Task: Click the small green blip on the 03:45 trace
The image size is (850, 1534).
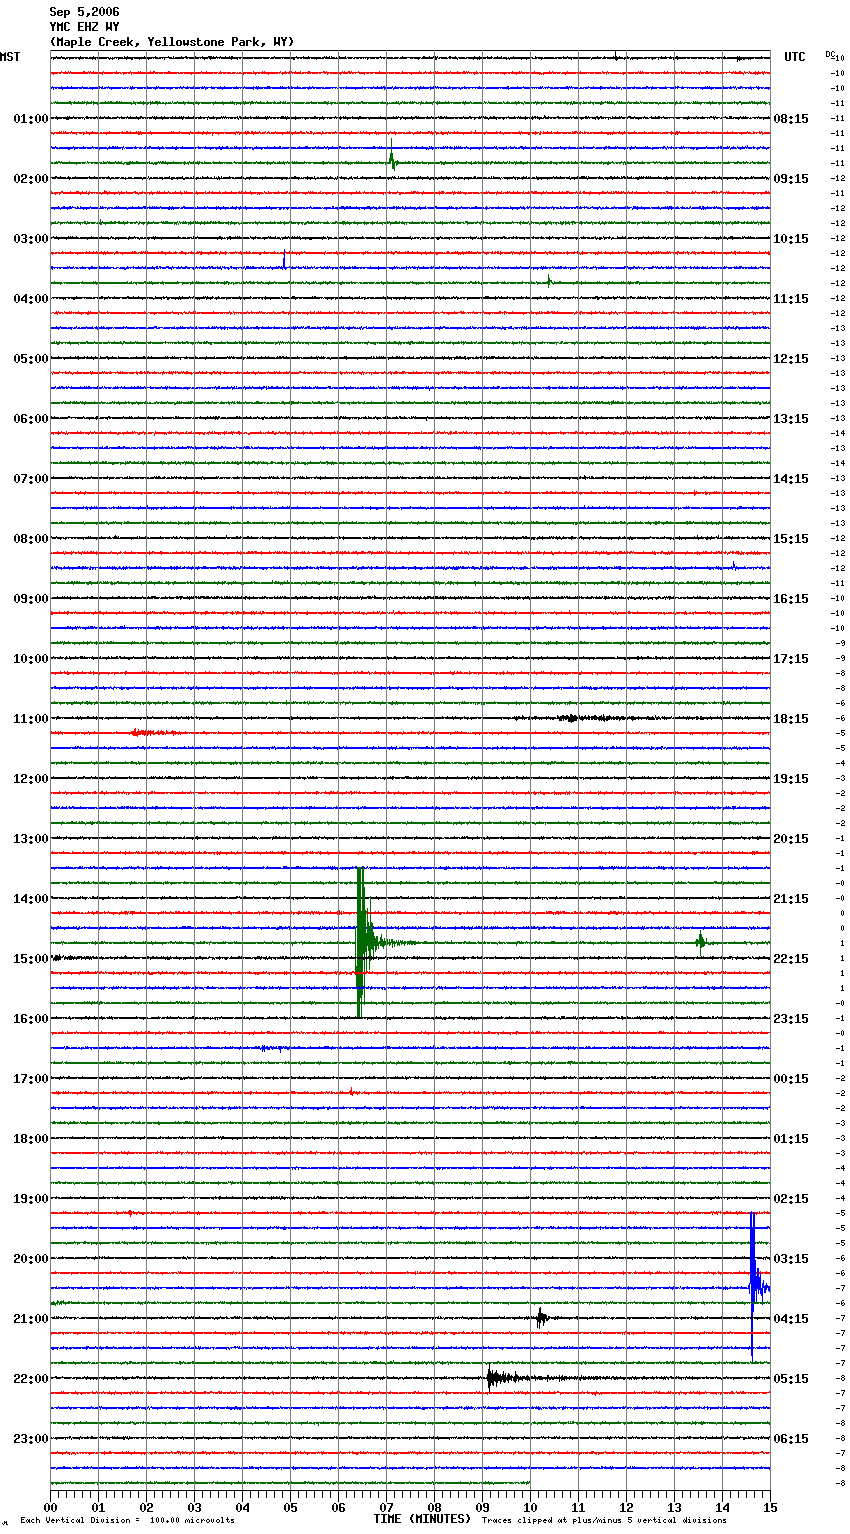Action: point(549,281)
